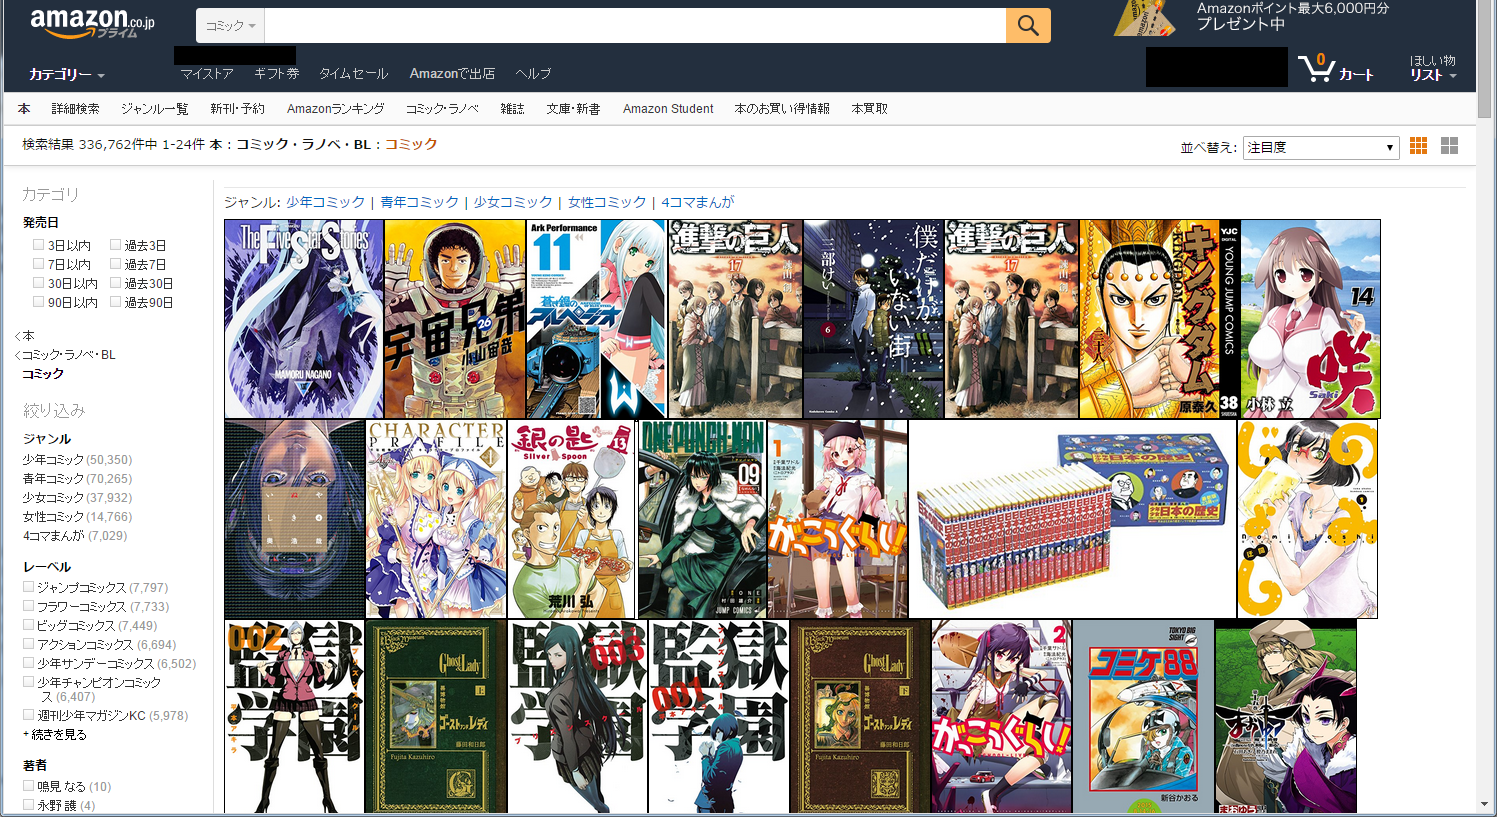The image size is (1497, 817).
Task: Open the ONE PUNCH-MAN volume 09 cover
Action: click(x=702, y=519)
